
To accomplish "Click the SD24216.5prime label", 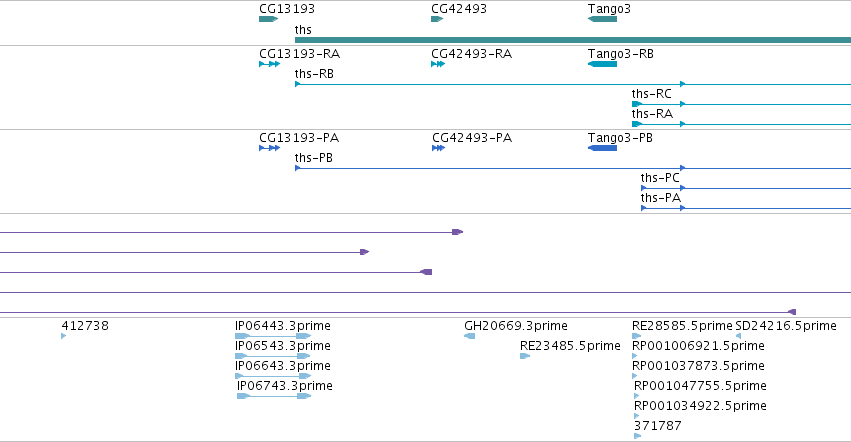I will pyautogui.click(x=786, y=326).
